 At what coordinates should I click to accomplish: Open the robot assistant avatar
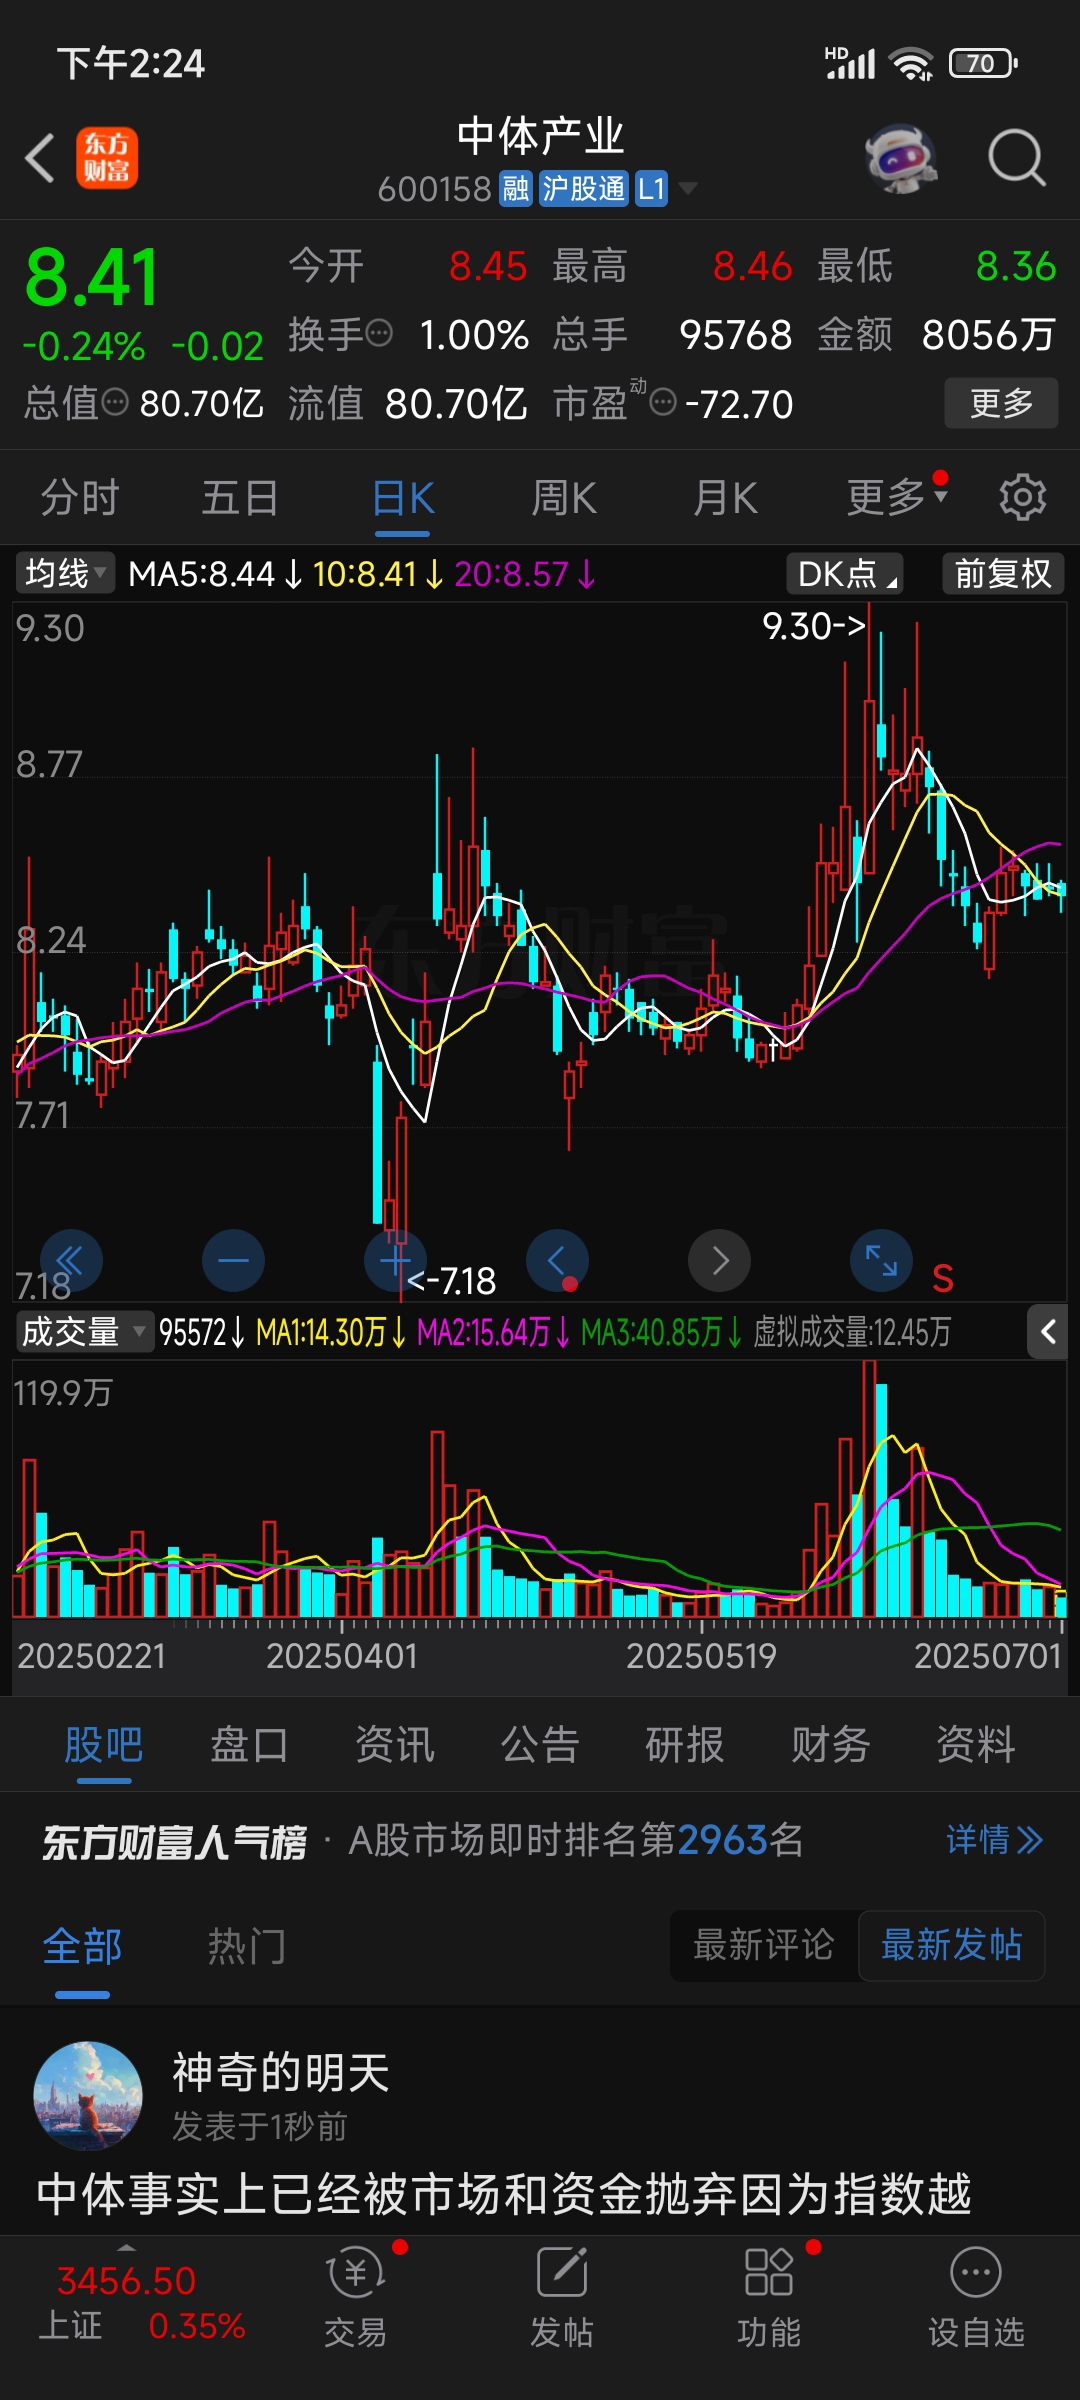click(901, 158)
